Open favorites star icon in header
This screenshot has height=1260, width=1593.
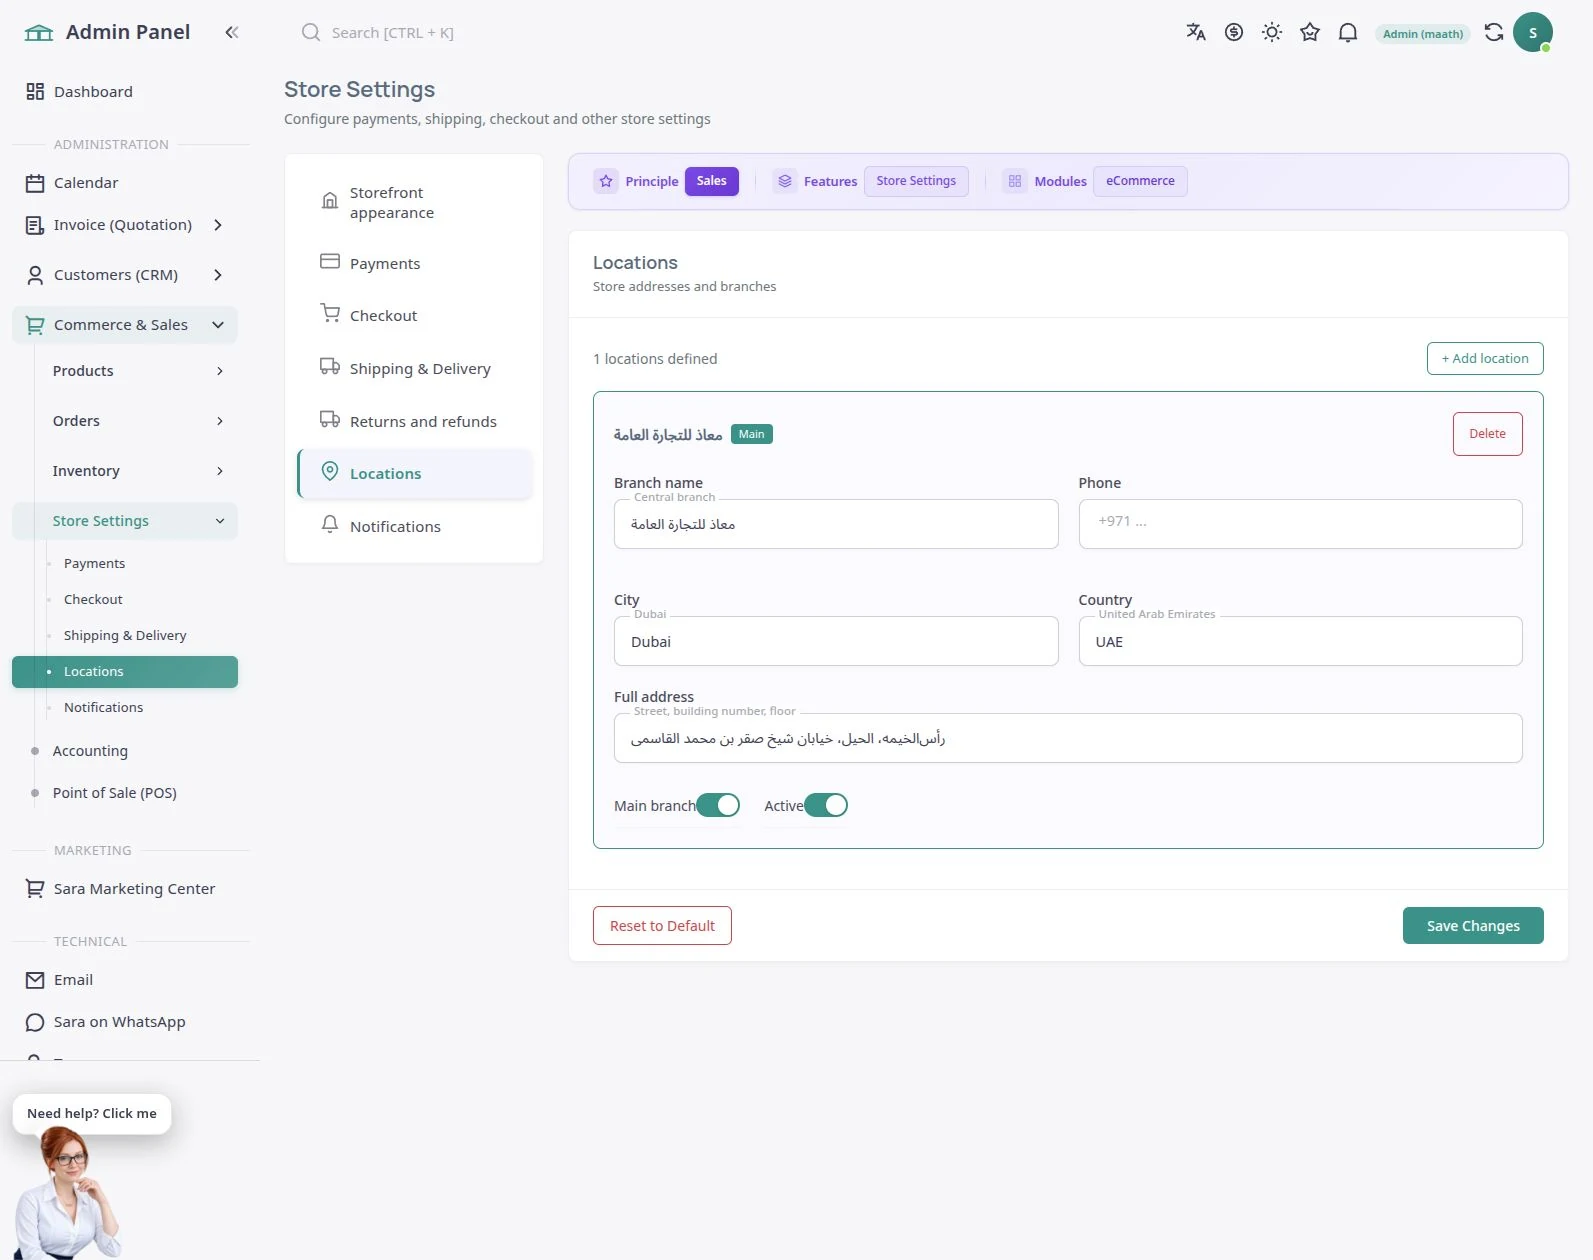point(1310,32)
